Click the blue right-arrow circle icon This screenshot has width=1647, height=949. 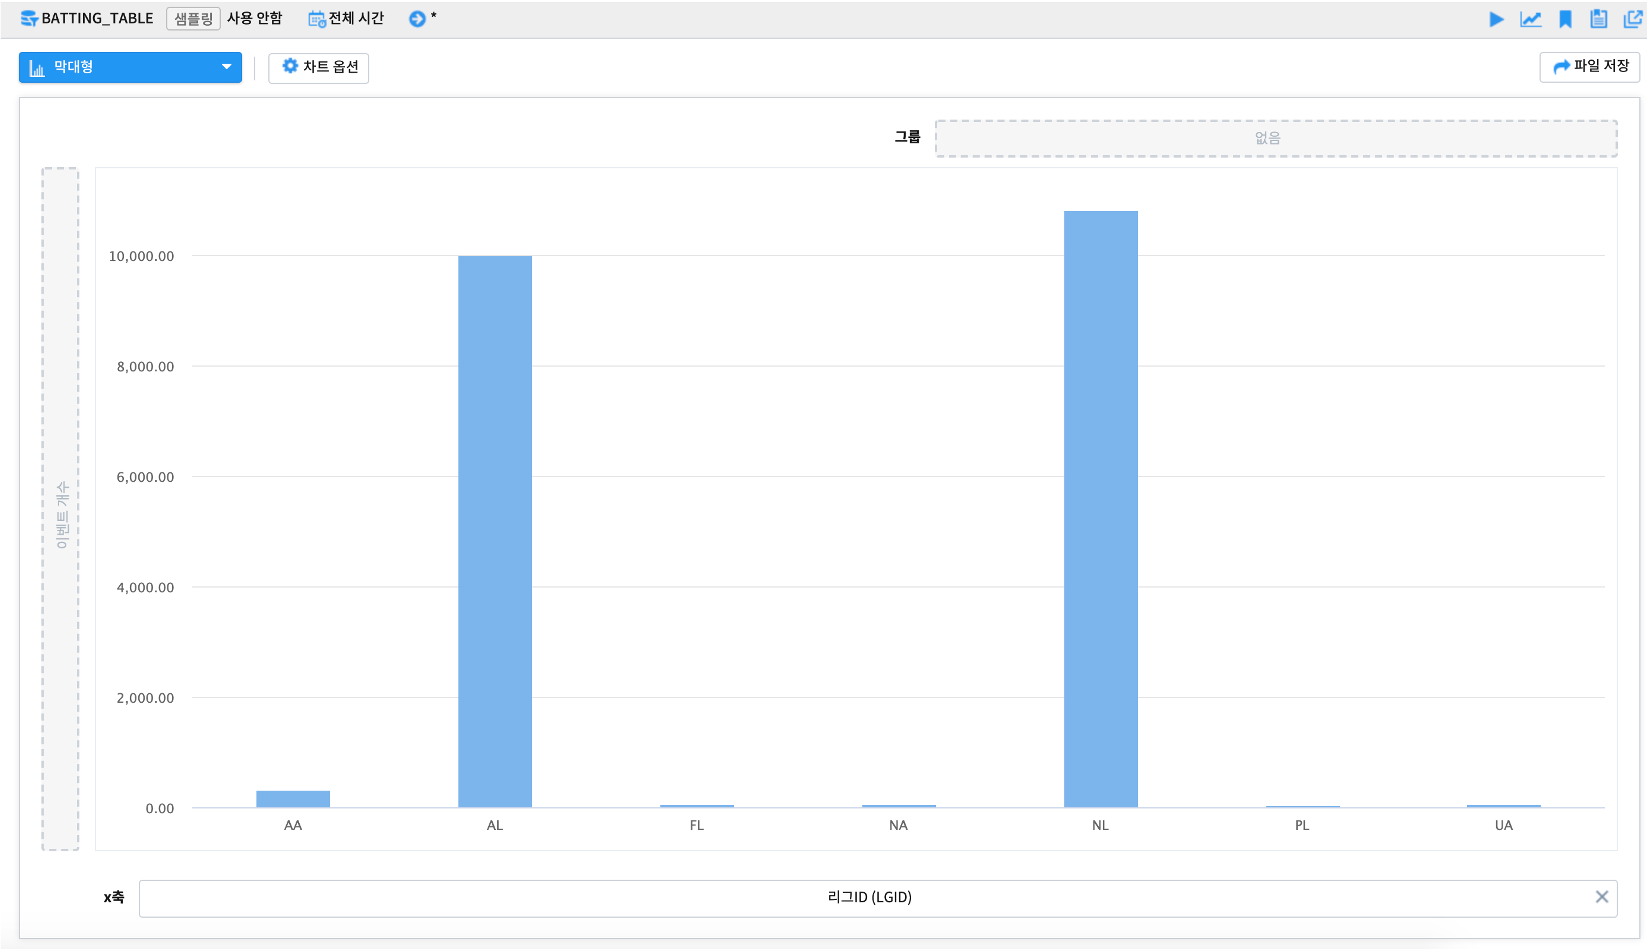(x=417, y=19)
